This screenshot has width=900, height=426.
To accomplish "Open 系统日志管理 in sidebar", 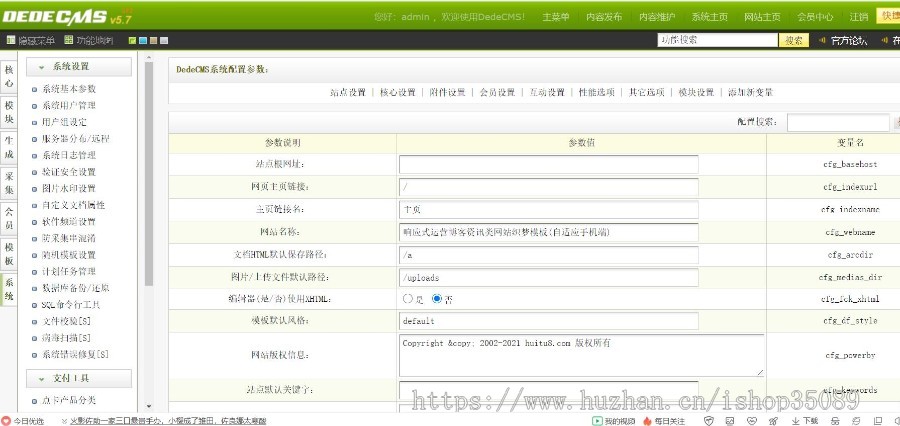I will coord(69,156).
